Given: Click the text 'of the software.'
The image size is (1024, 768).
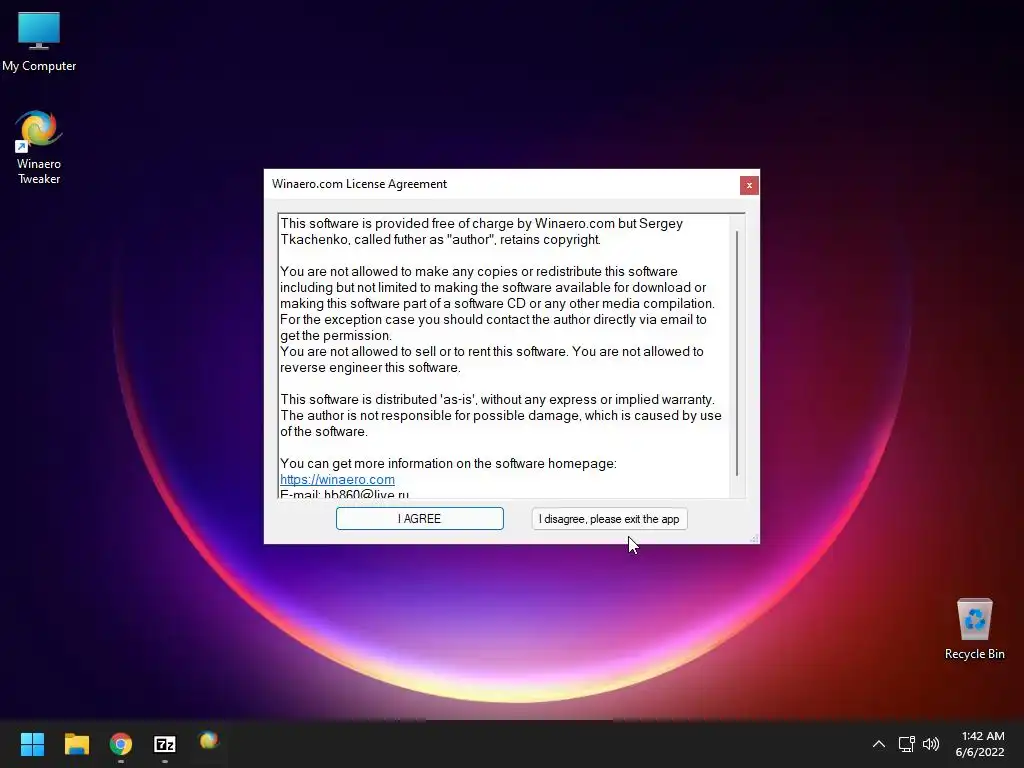Looking at the screenshot, I should coord(324,432).
